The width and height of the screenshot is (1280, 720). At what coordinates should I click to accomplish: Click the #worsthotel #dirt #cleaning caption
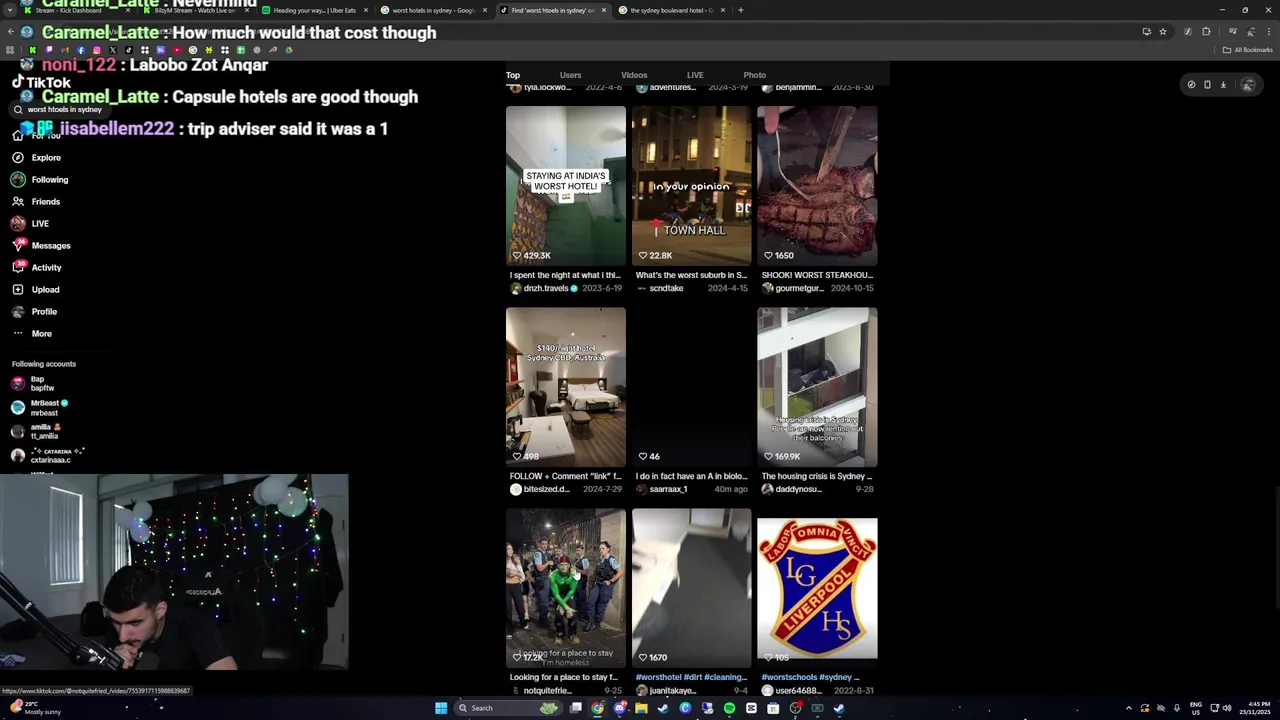pyautogui.click(x=691, y=677)
